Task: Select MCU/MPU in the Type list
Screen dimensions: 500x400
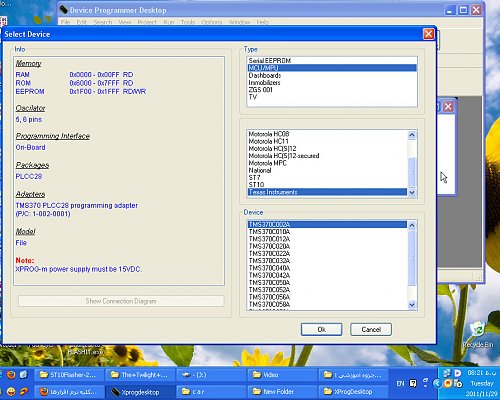Action: (x=332, y=68)
